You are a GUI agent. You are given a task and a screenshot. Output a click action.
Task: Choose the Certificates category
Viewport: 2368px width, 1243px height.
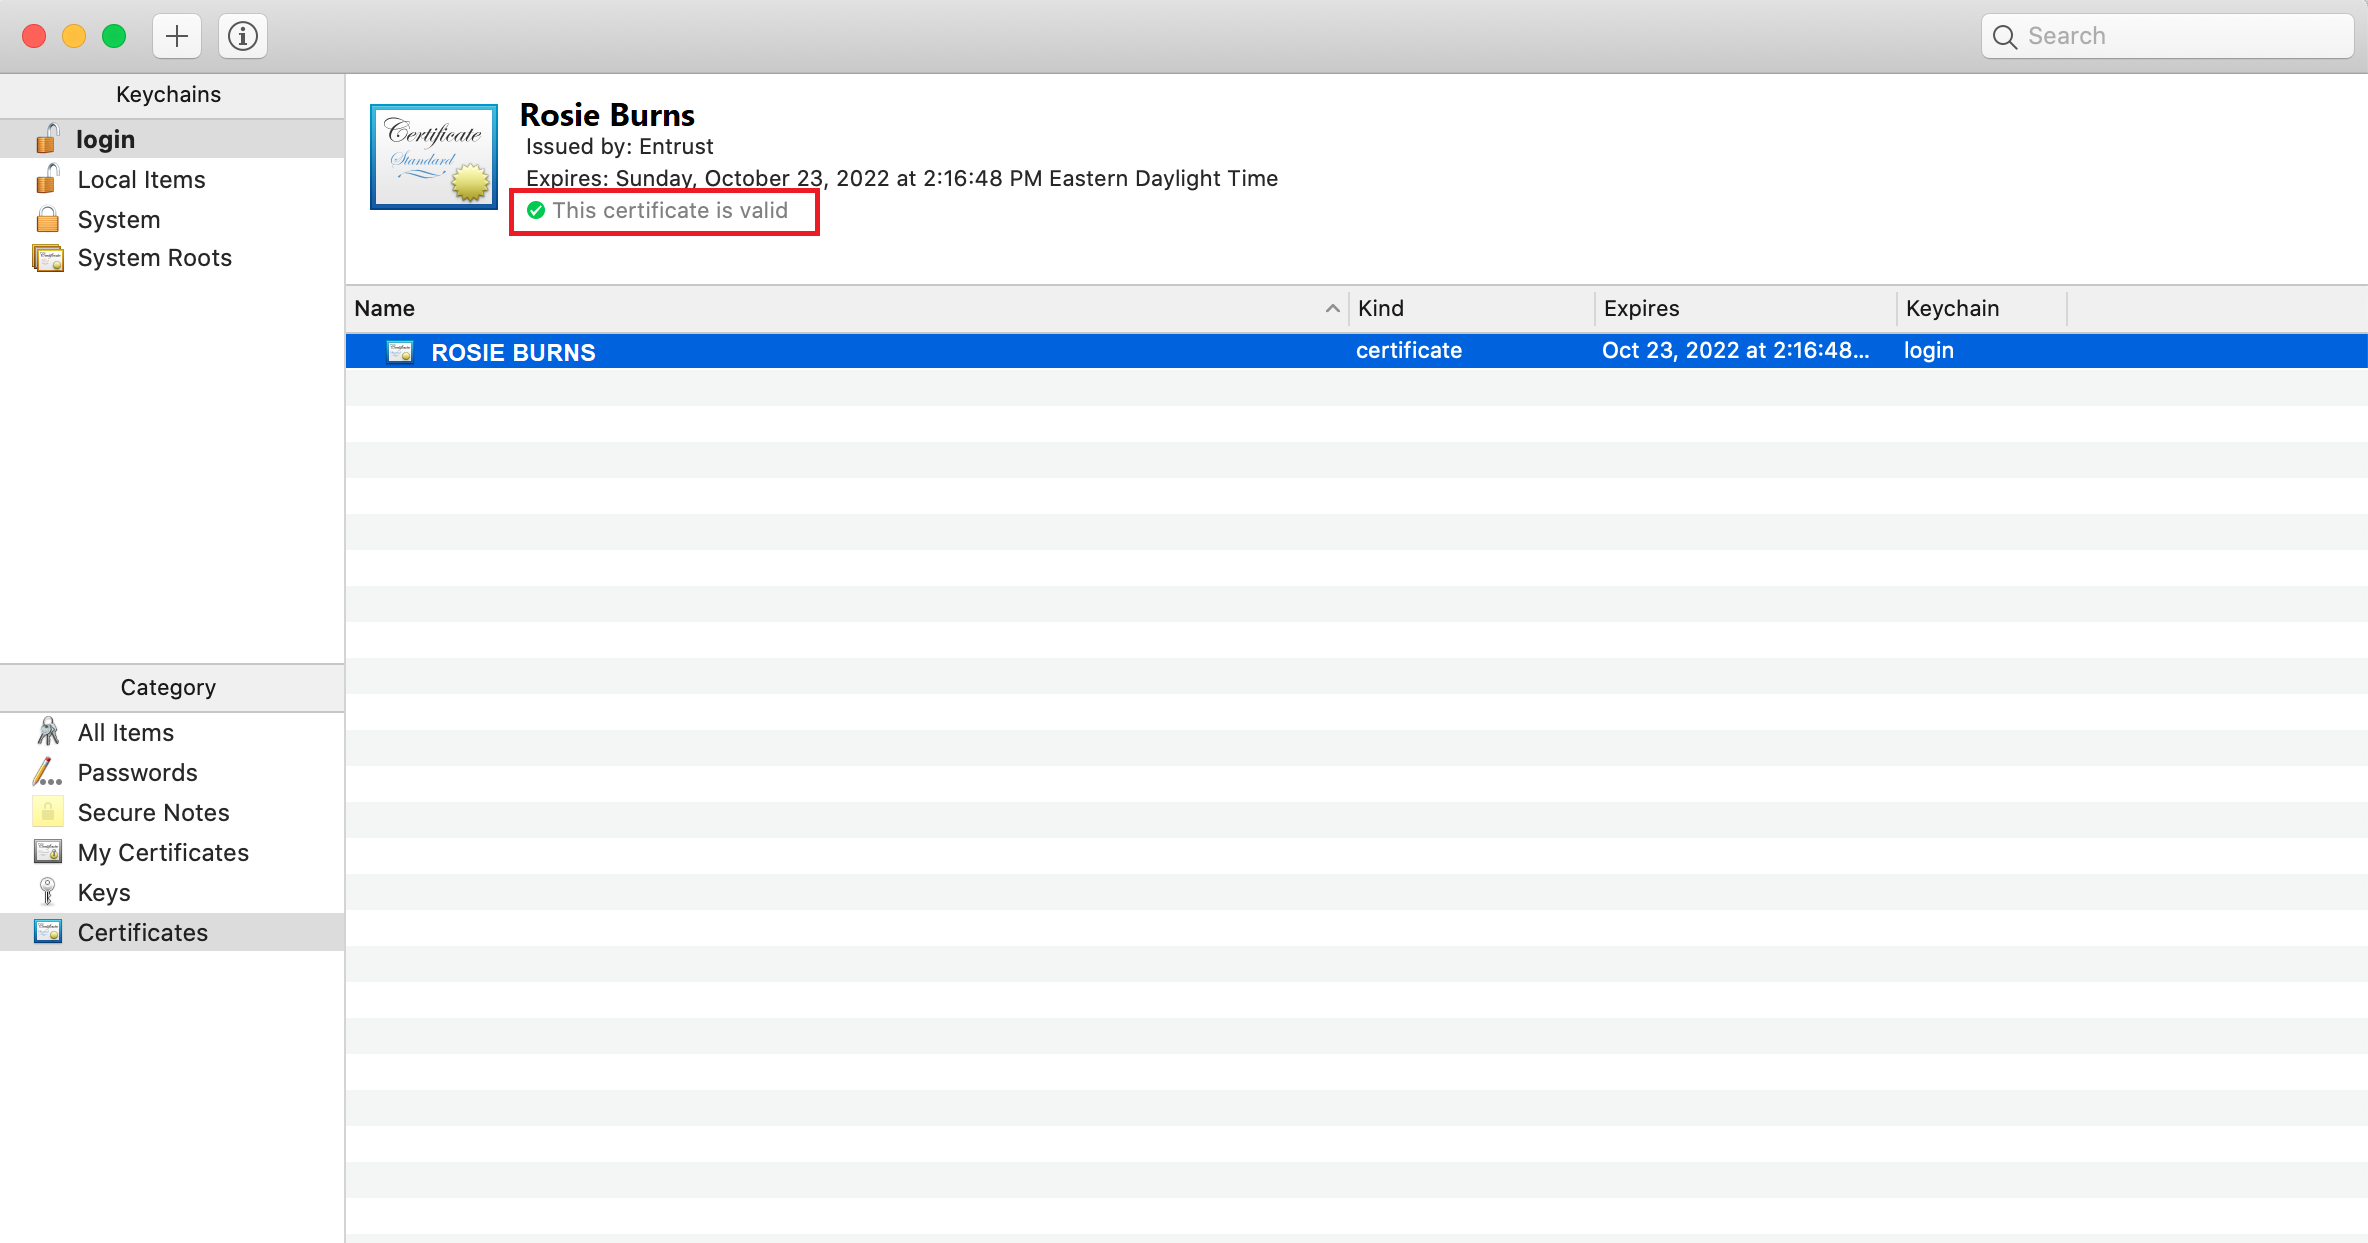[142, 933]
